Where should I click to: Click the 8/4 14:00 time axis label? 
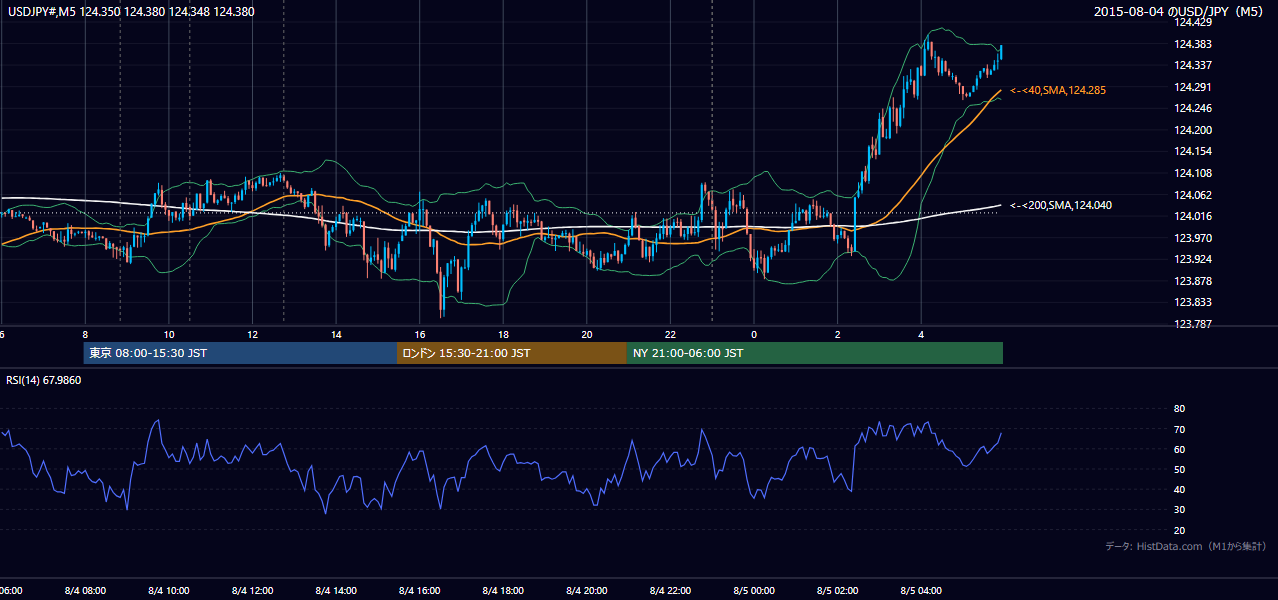(336, 591)
